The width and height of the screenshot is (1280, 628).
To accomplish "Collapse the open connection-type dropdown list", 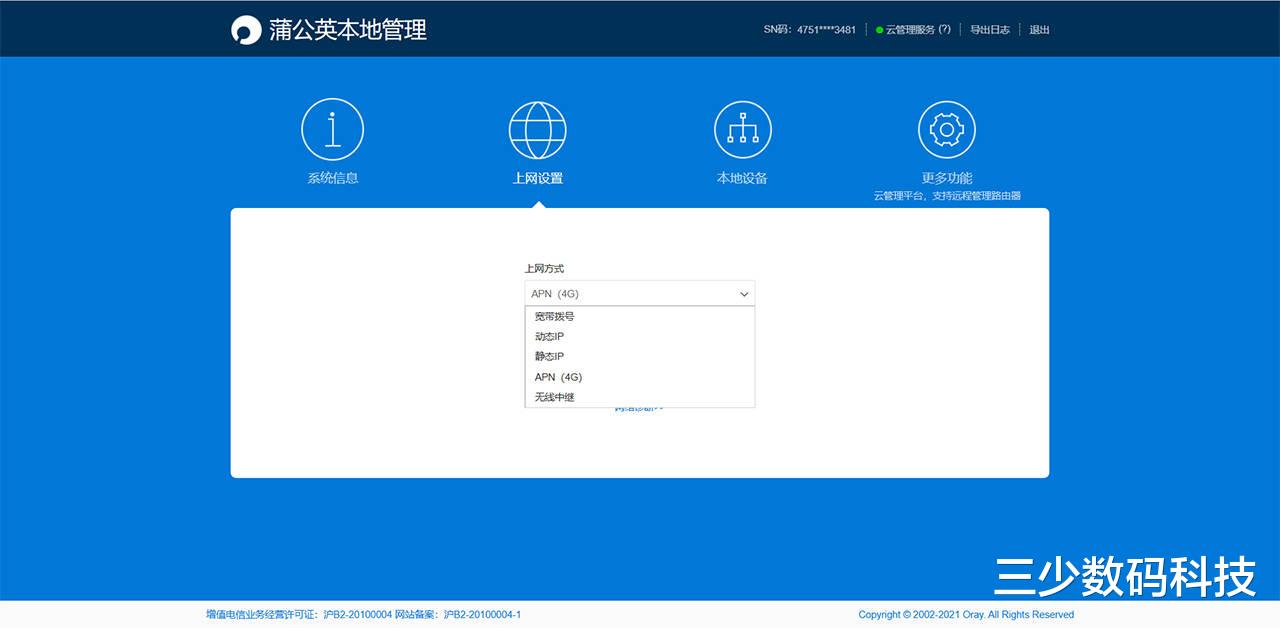I will 743,294.
